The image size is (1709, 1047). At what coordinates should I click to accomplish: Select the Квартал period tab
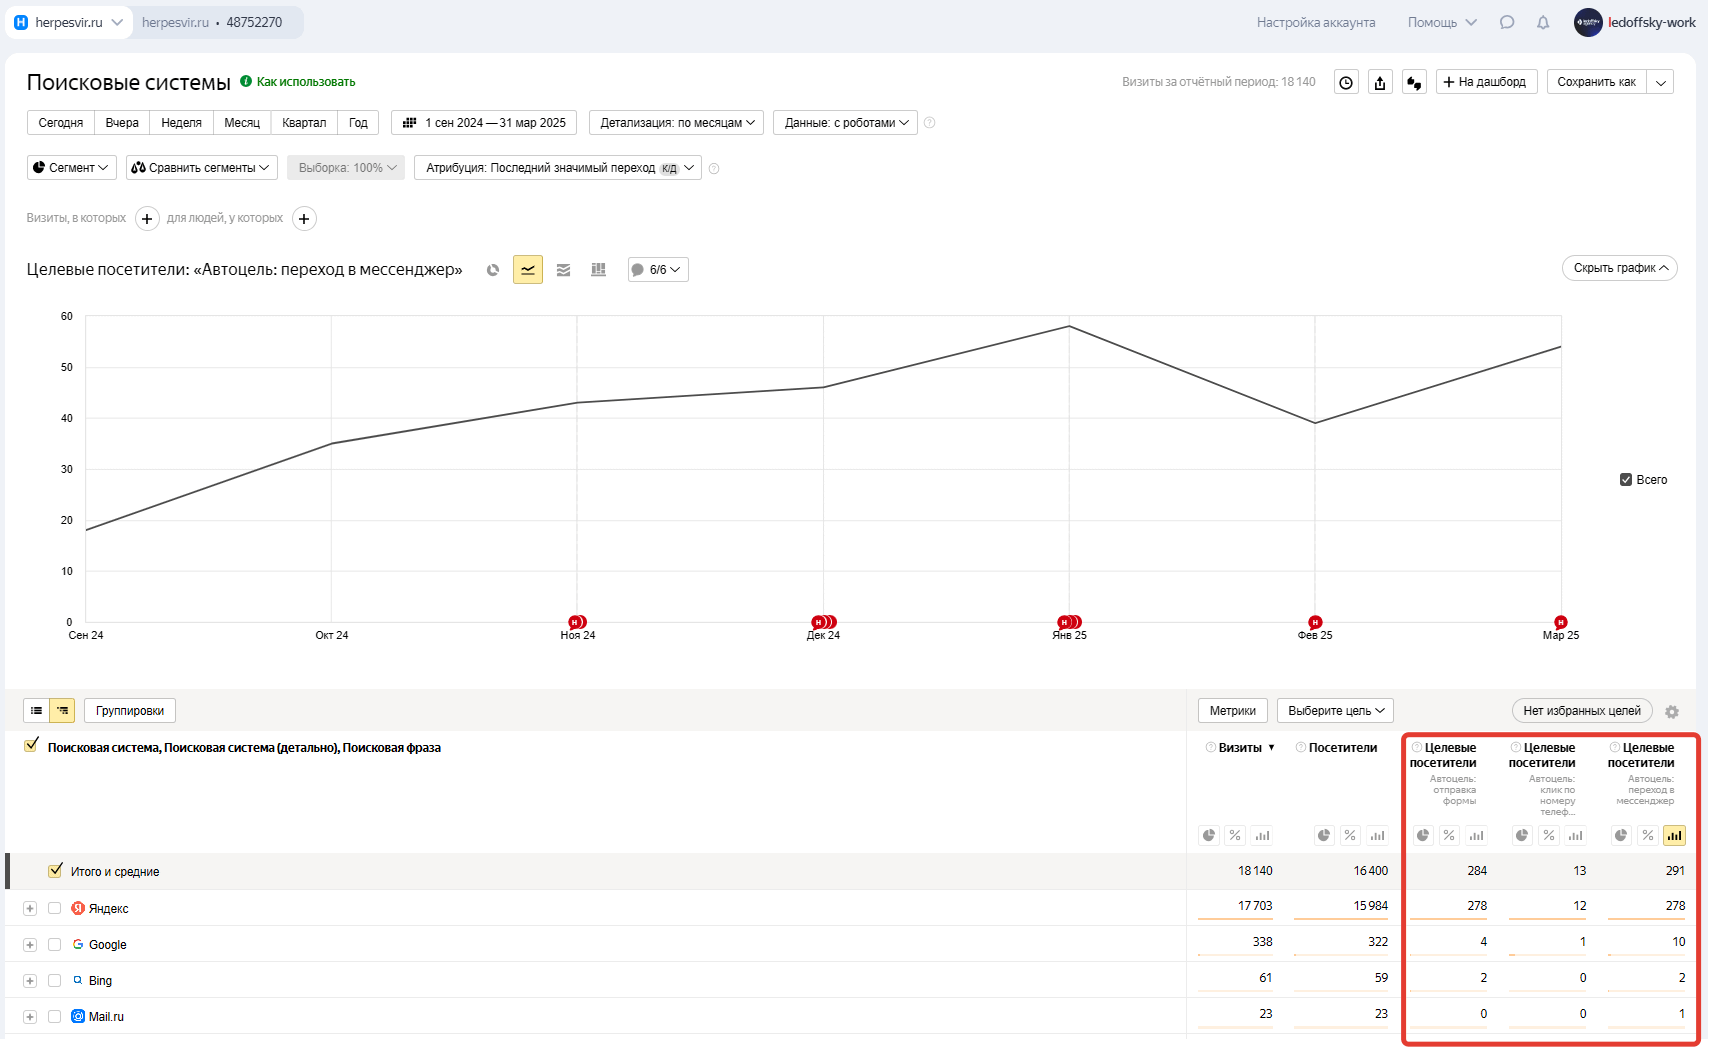pos(304,123)
